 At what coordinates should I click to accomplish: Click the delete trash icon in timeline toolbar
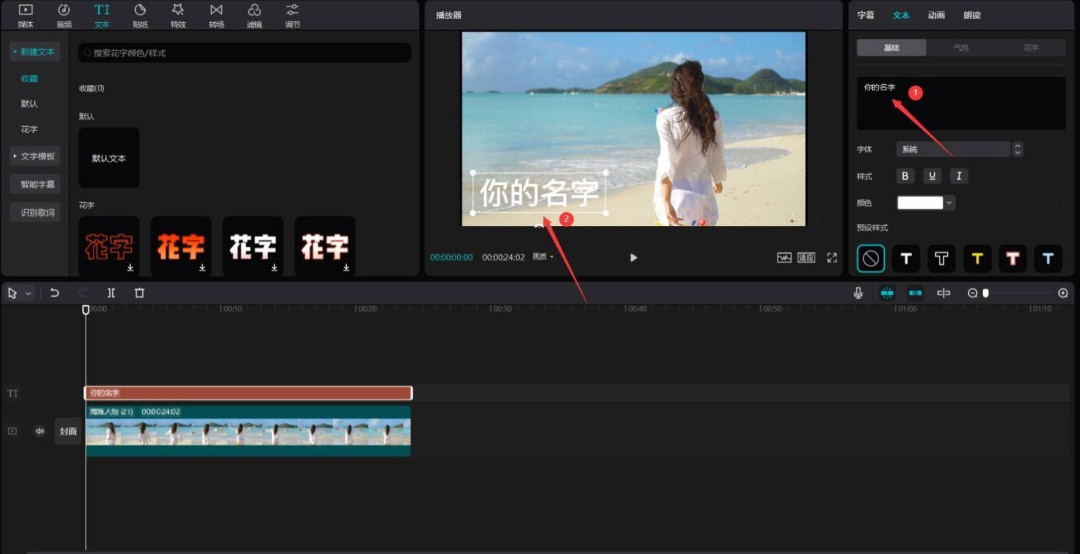140,293
